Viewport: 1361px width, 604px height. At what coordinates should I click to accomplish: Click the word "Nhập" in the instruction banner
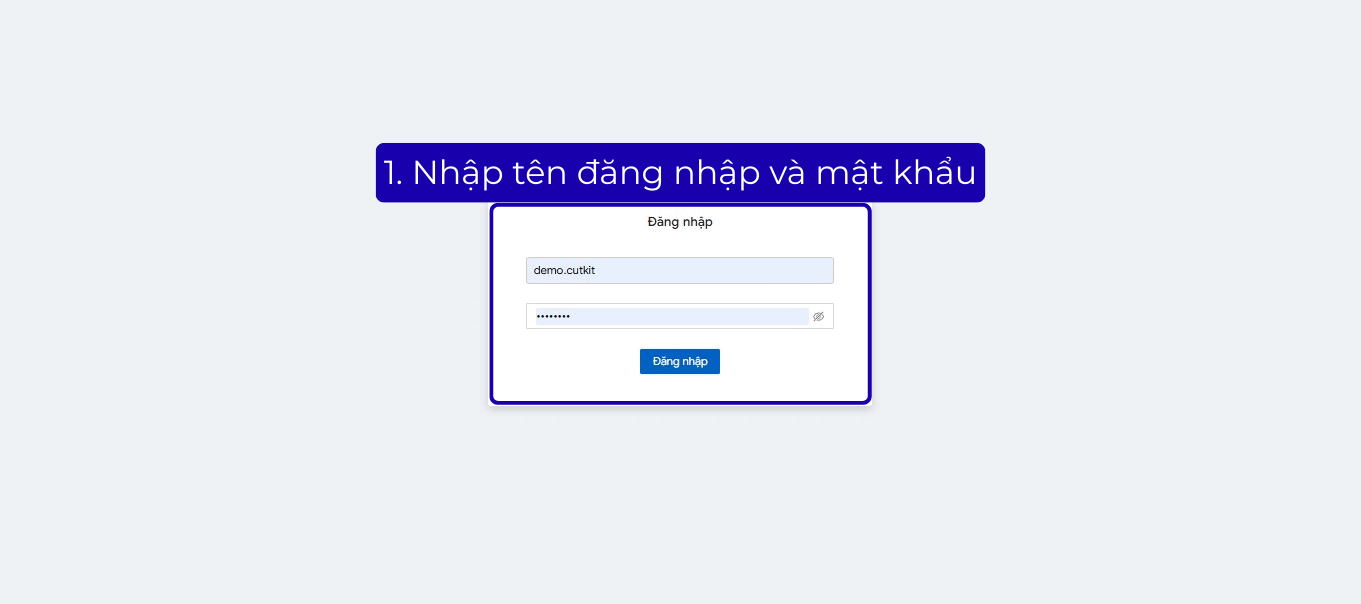[x=458, y=173]
